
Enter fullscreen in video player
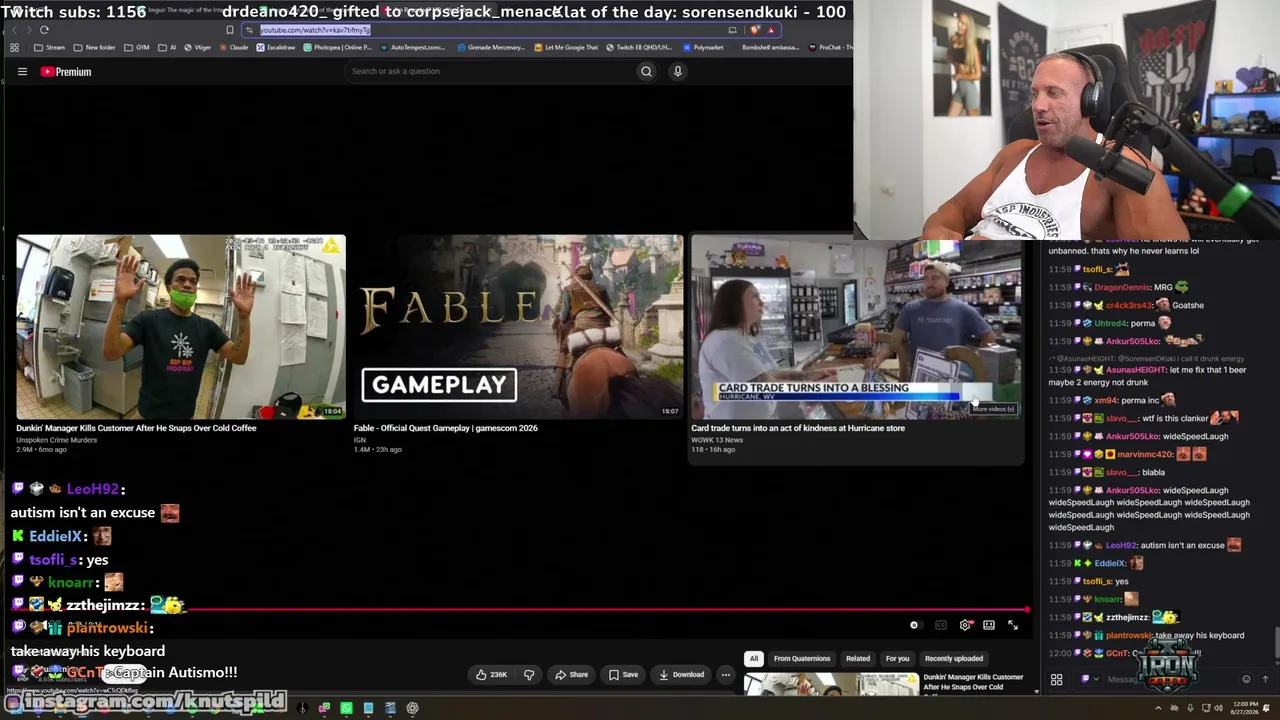1013,625
